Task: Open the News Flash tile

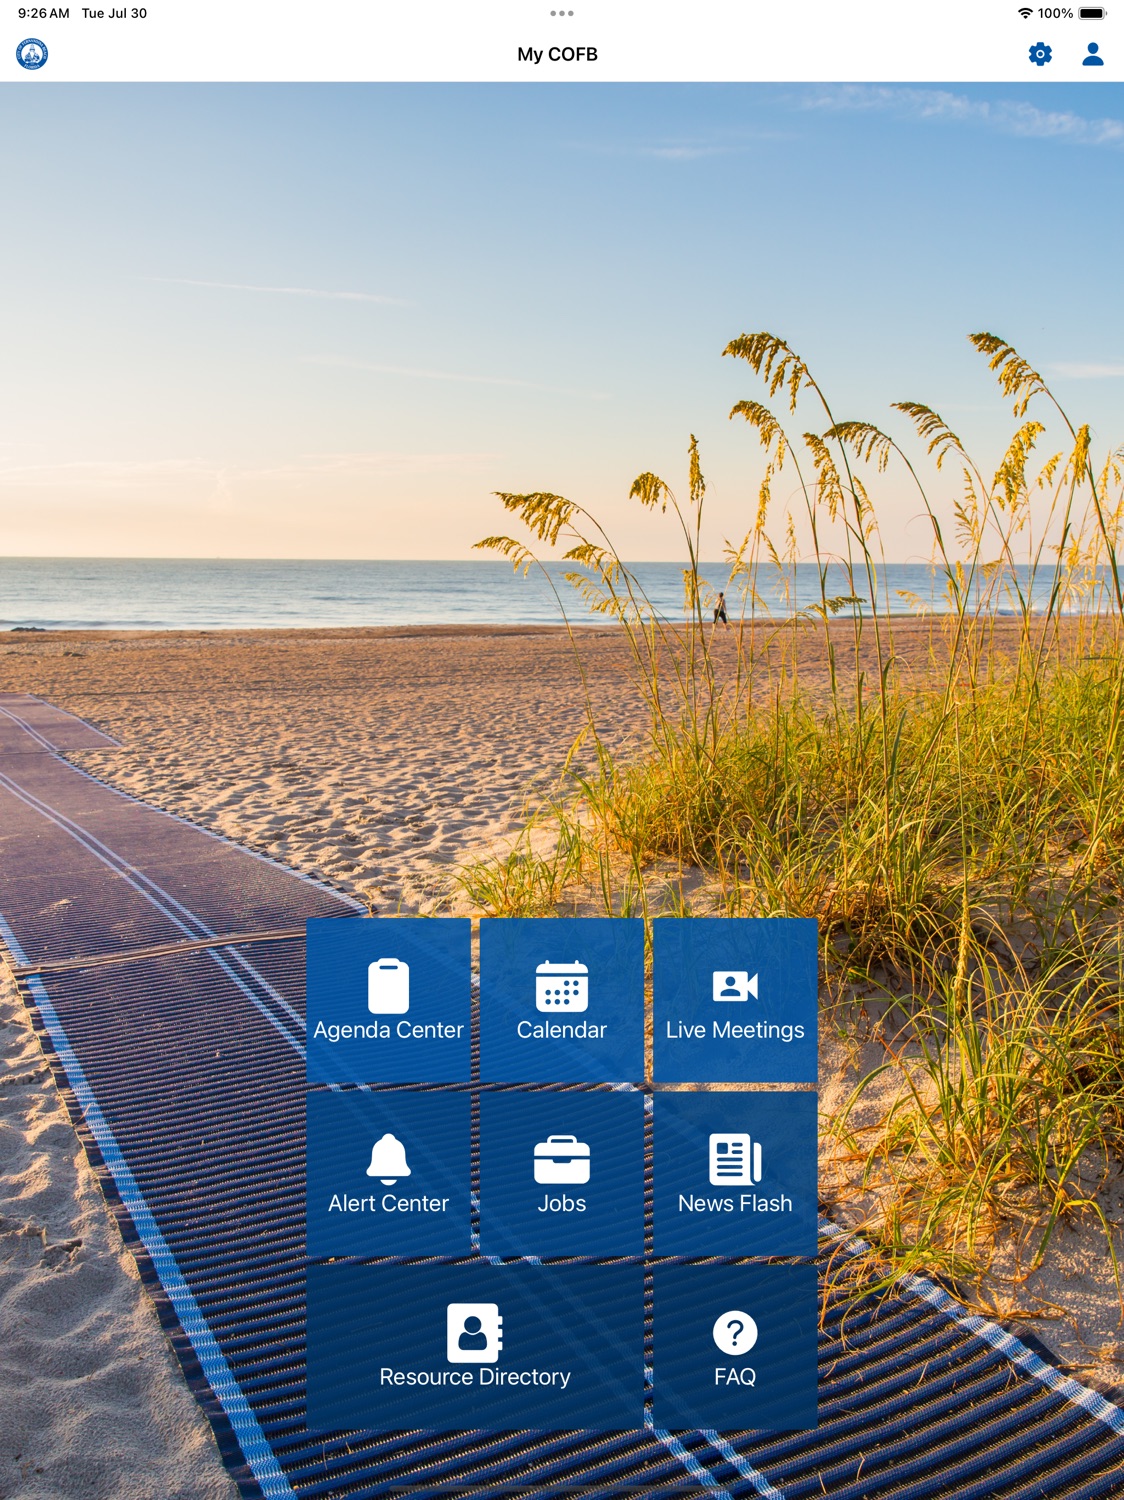Action: click(735, 1174)
